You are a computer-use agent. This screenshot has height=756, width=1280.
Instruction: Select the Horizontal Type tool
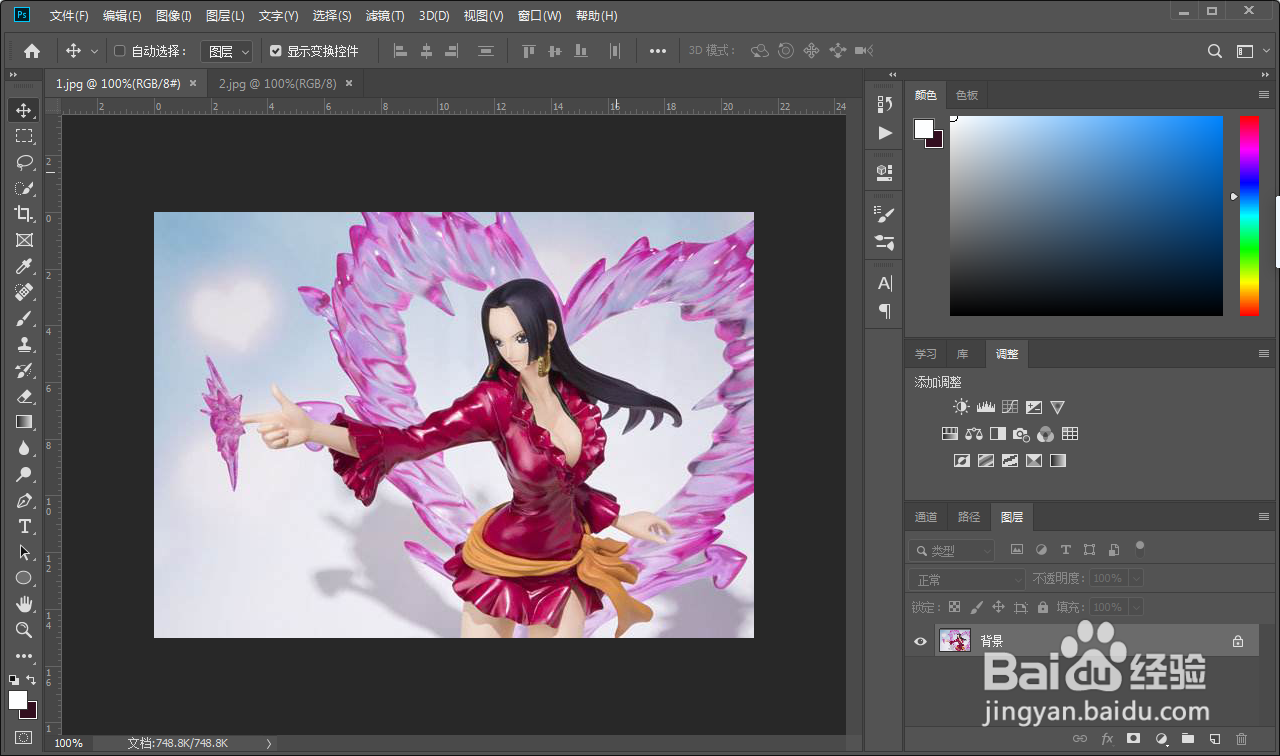(x=24, y=527)
